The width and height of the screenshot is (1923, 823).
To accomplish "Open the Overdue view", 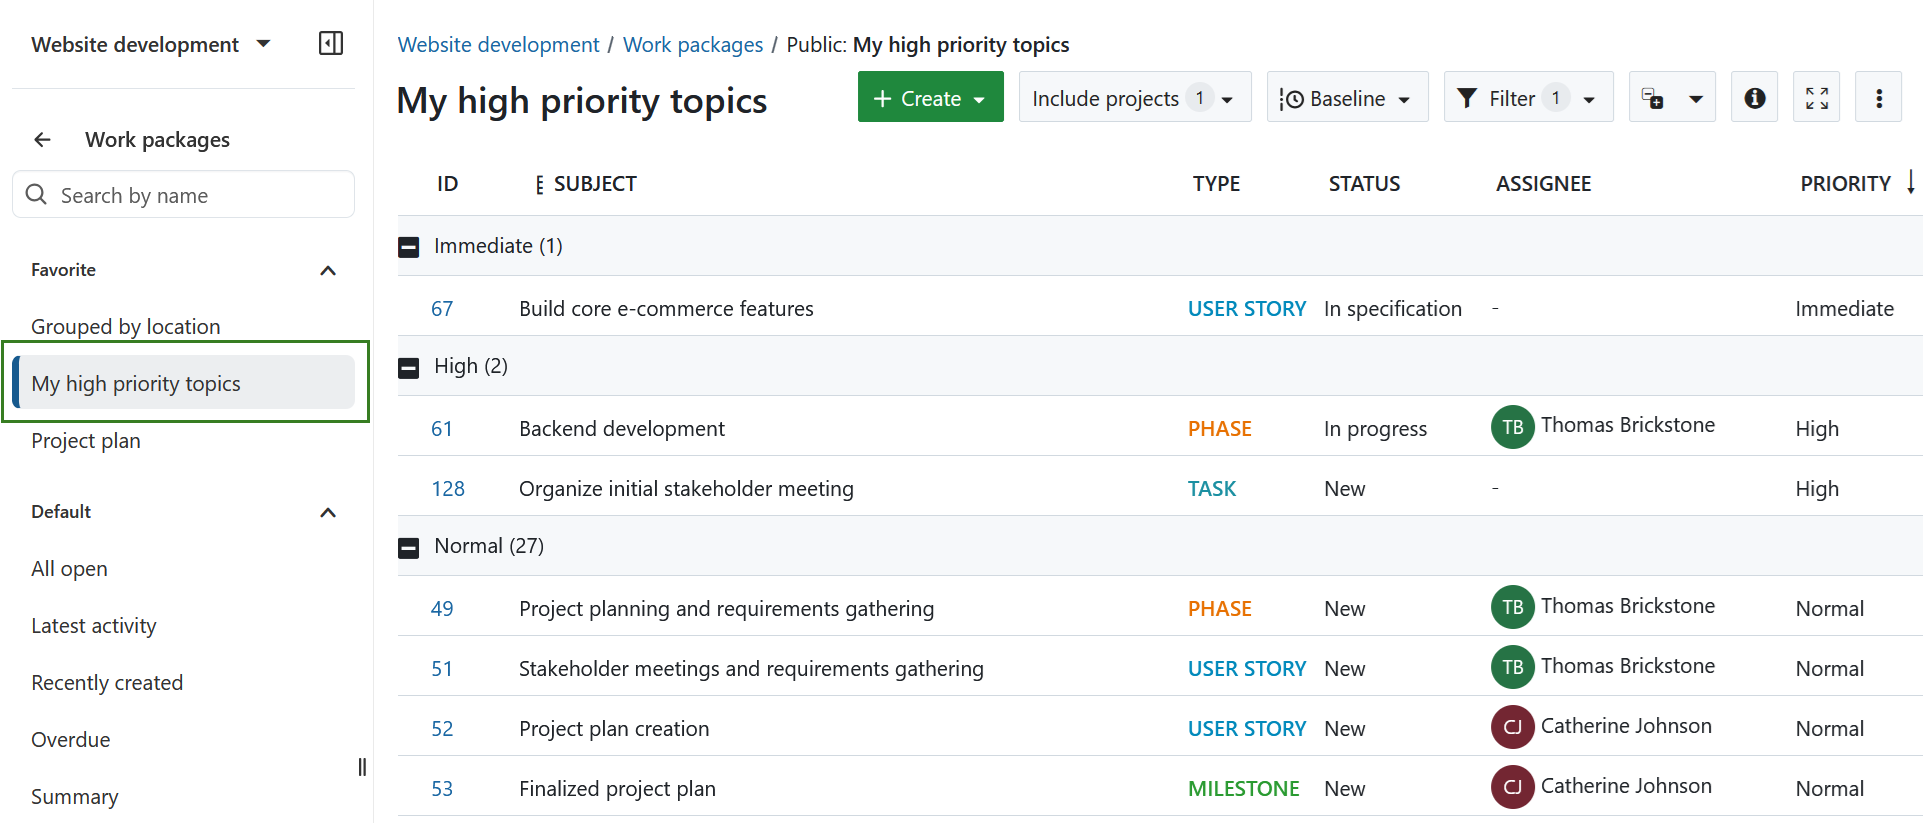I will point(71,739).
